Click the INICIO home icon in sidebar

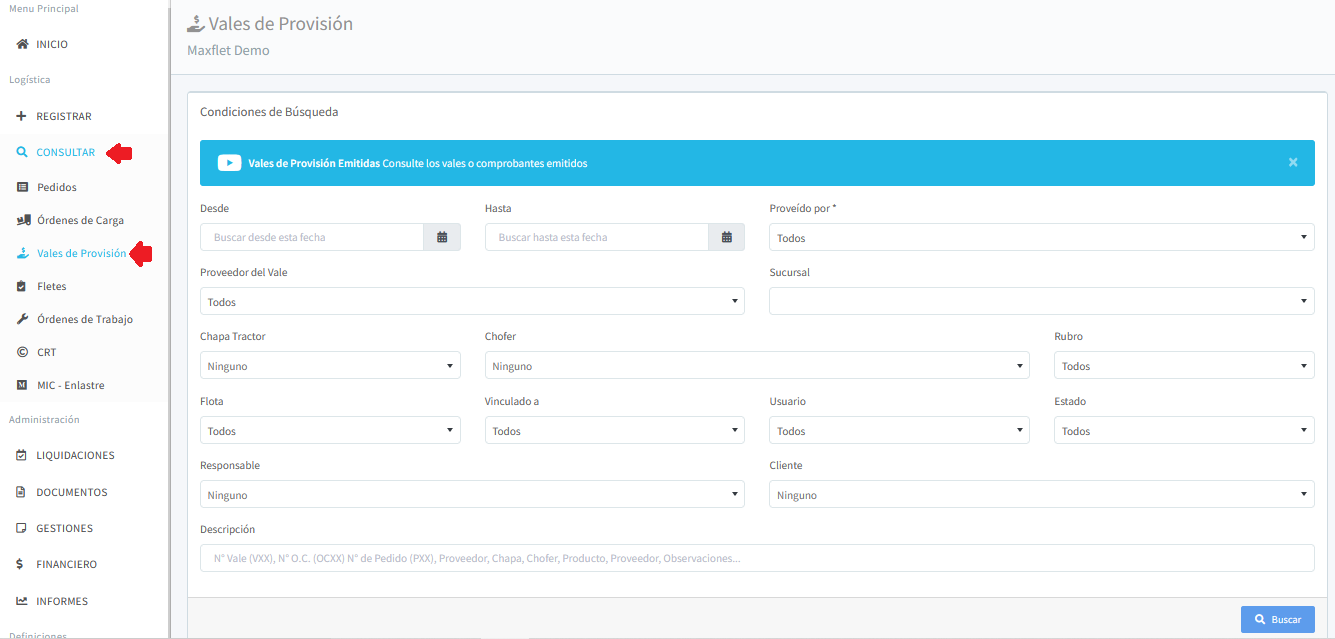[x=22, y=45]
